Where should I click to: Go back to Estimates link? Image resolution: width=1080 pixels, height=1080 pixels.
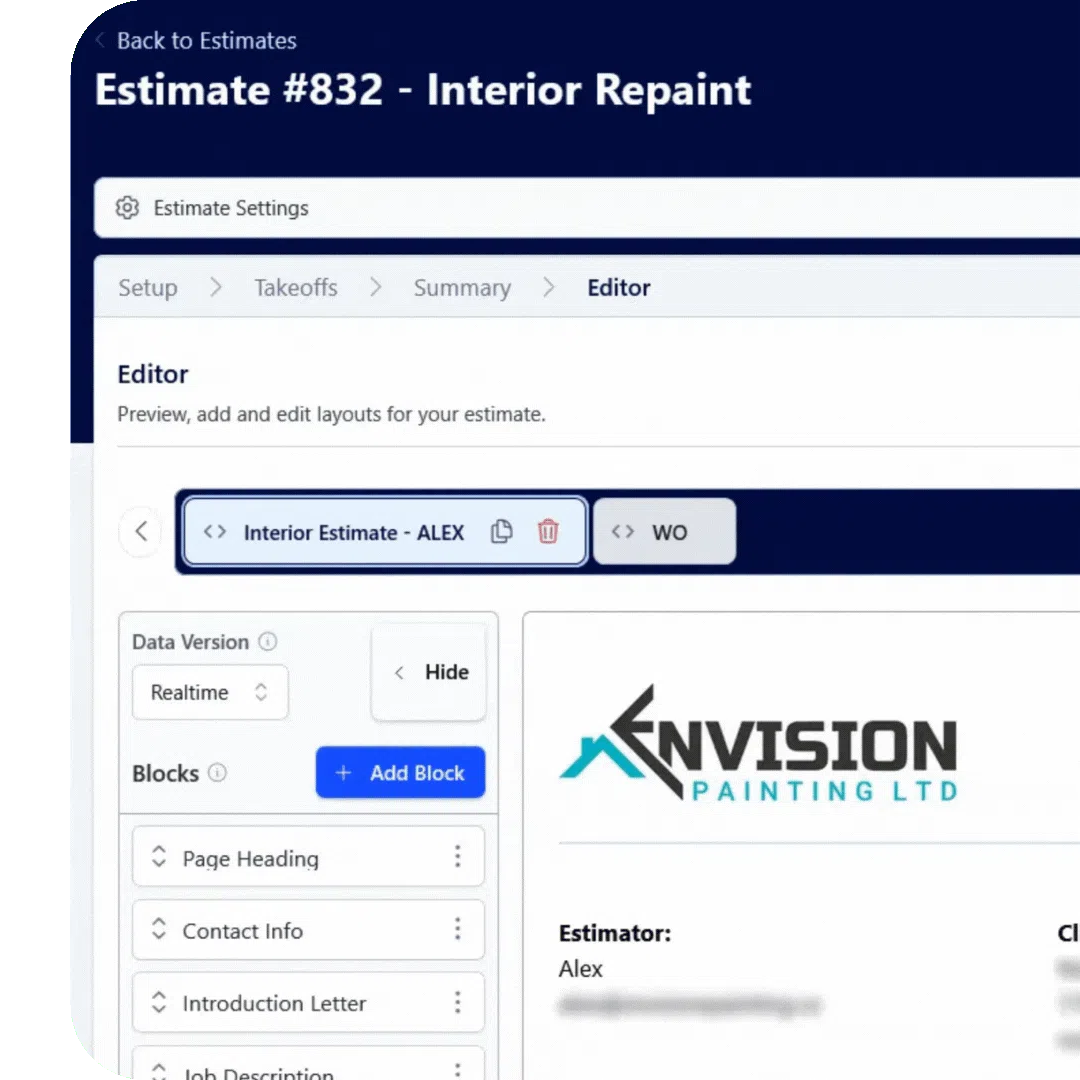tap(196, 41)
